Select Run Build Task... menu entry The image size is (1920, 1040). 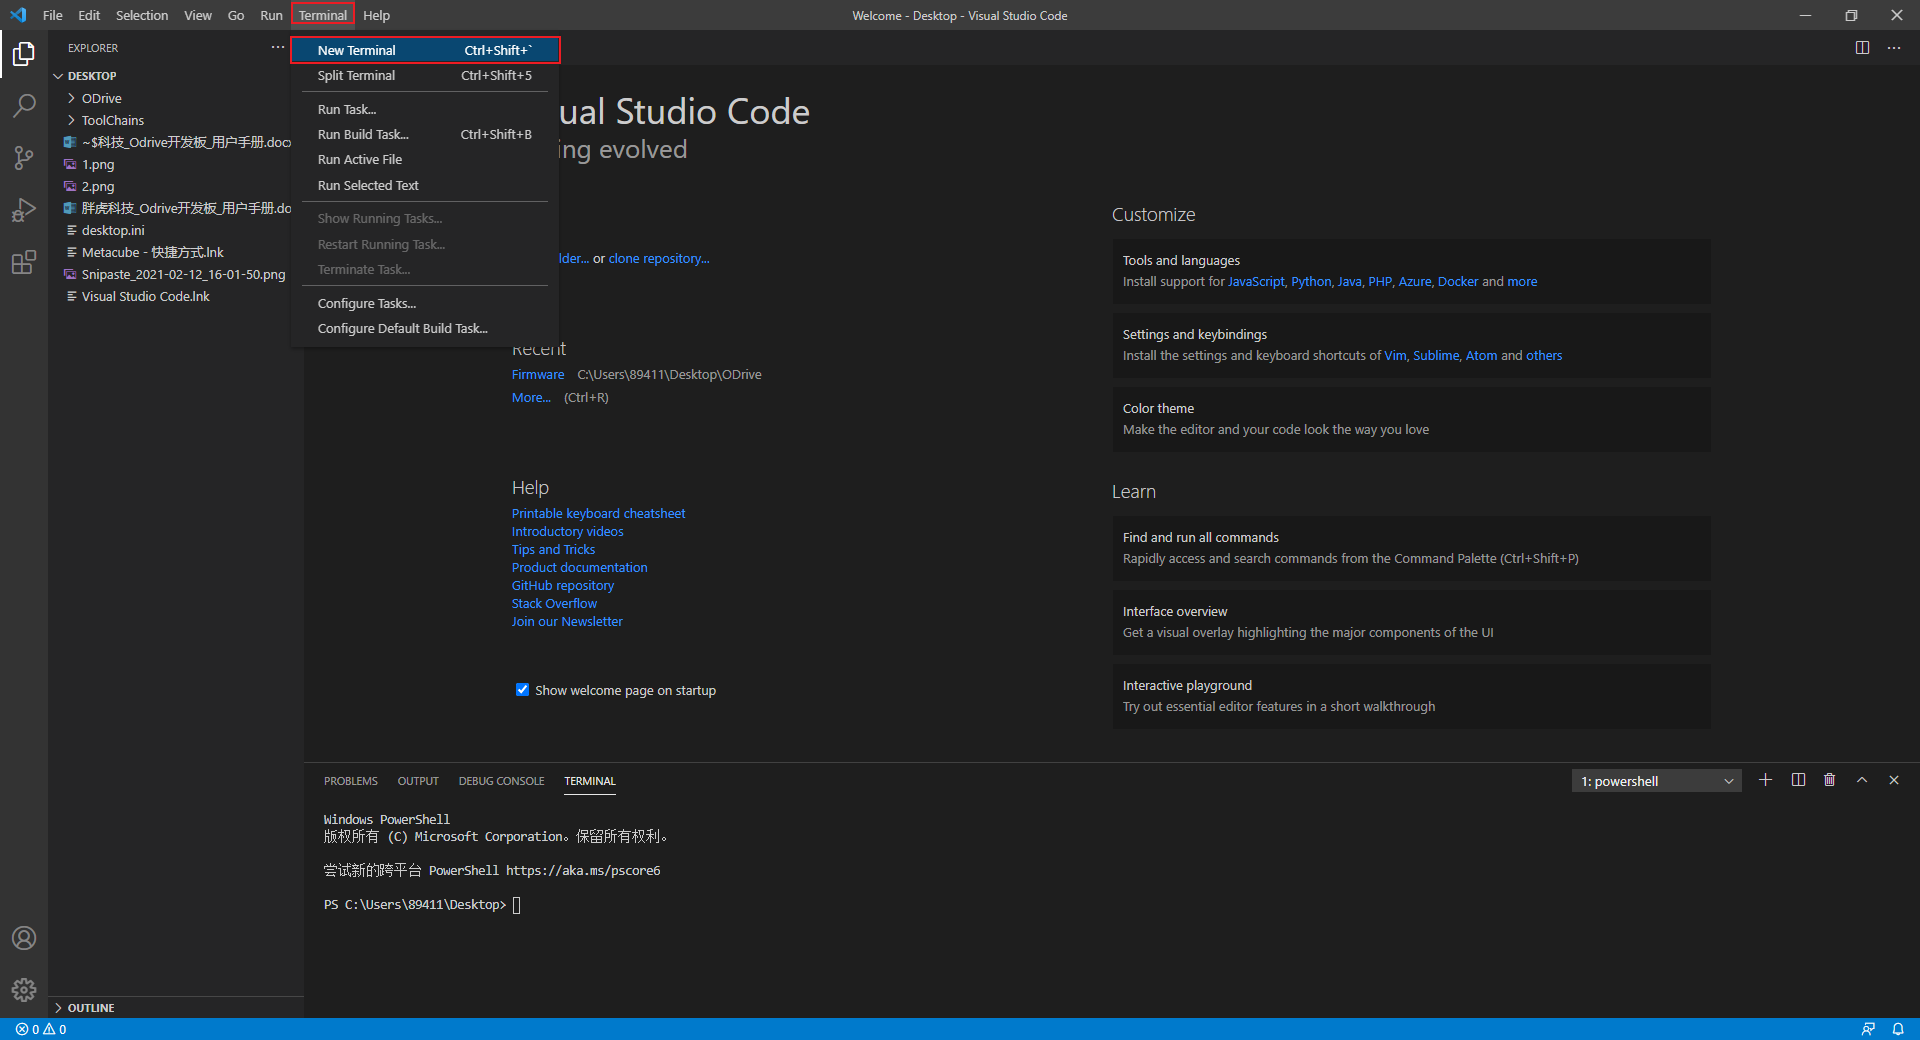[x=425, y=134]
